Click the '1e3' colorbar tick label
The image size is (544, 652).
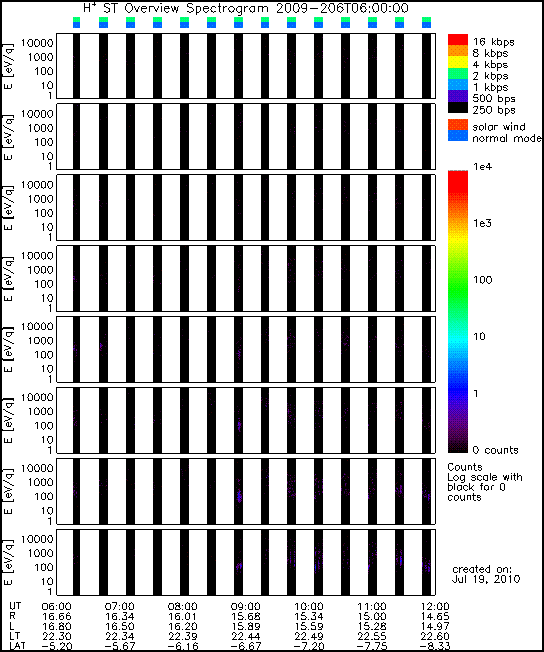coord(482,223)
